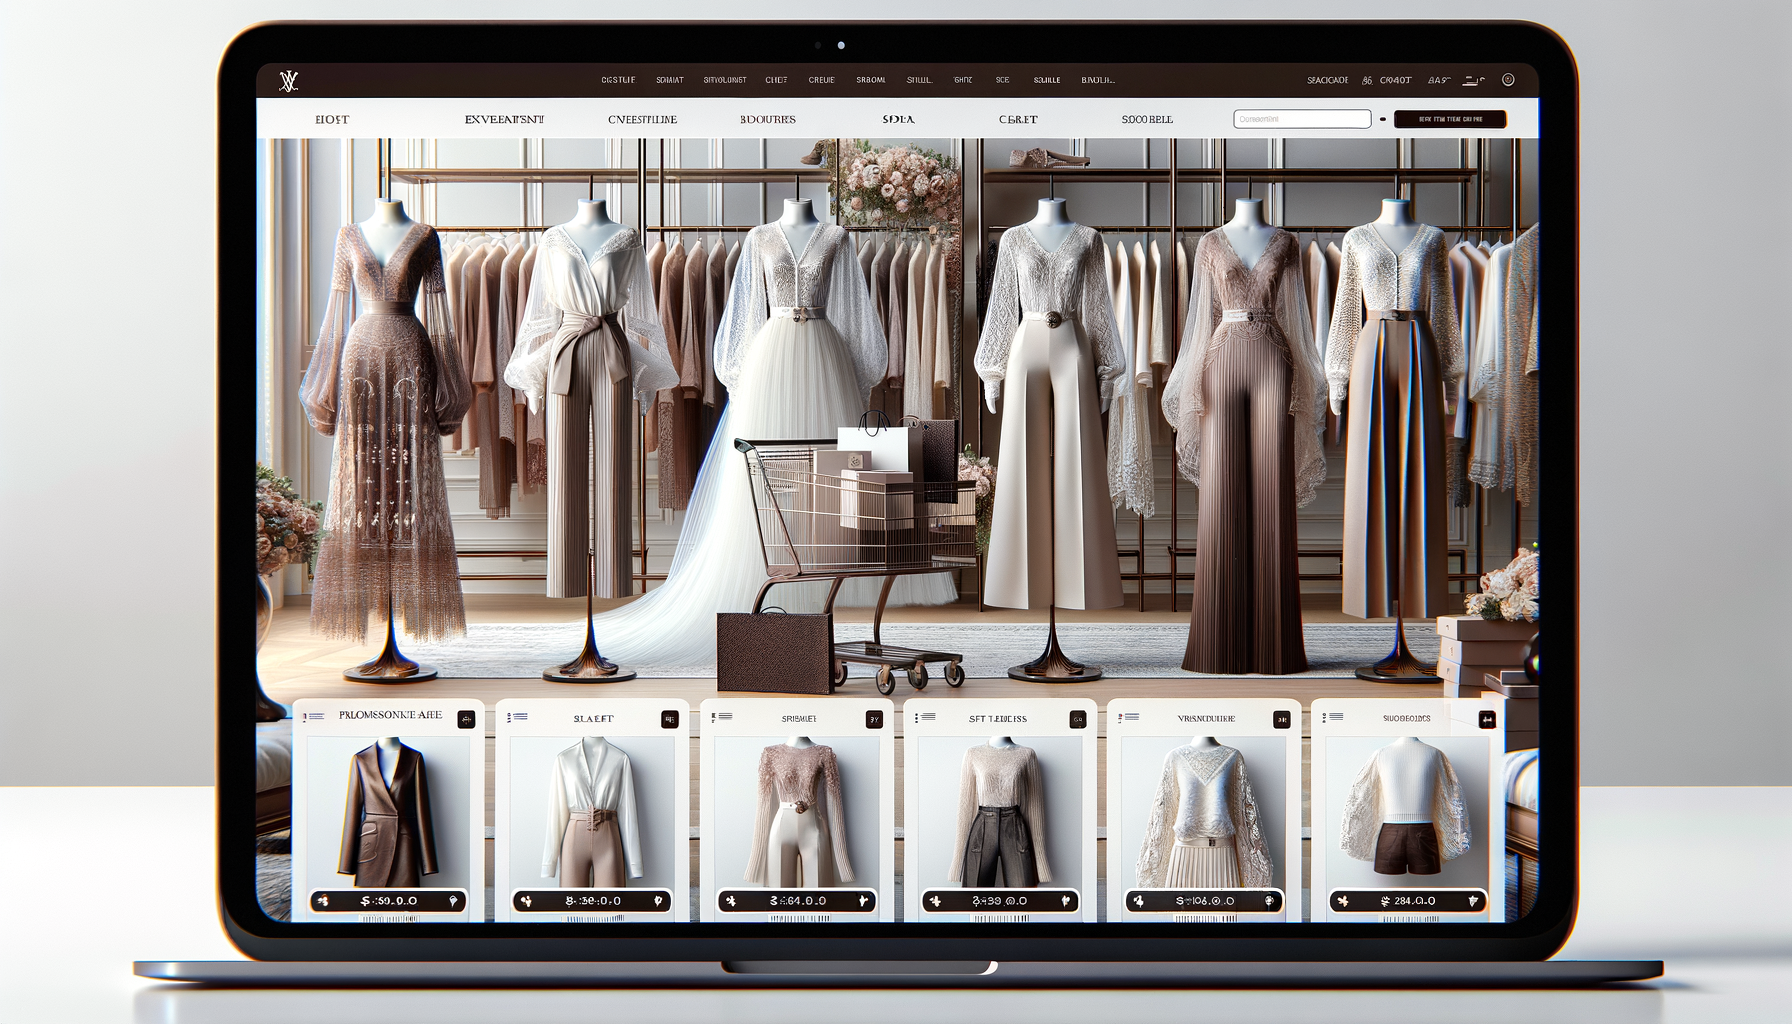The image size is (1792, 1024).
Task: Click the right icon in the SRIBMIET price bar
Action: pyautogui.click(x=862, y=901)
